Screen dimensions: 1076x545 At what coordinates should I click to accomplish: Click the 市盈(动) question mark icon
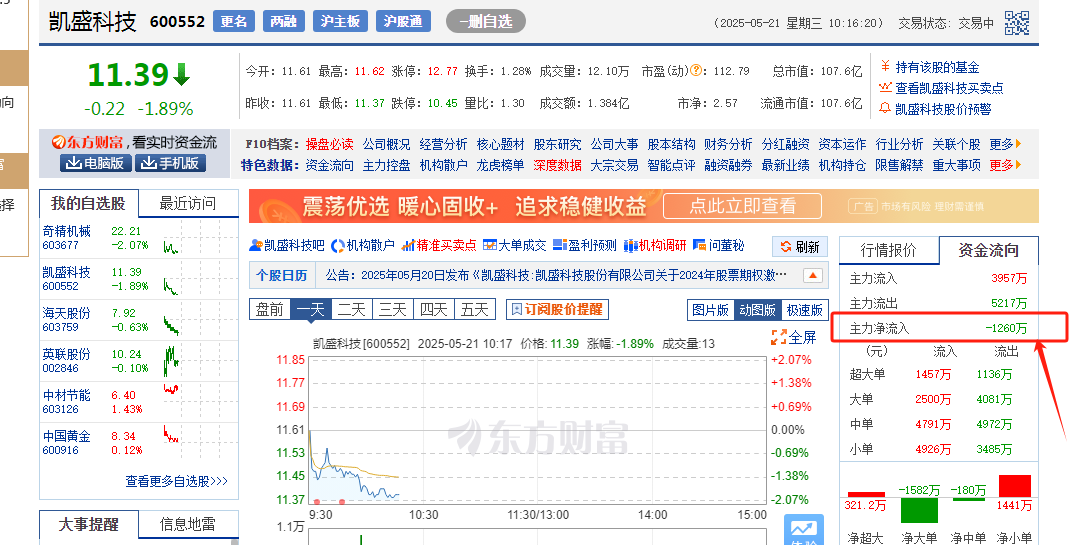pos(697,71)
